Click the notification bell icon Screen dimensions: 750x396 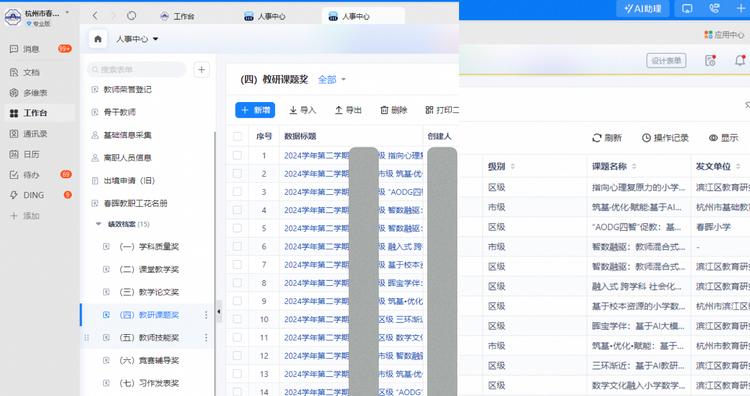[x=740, y=61]
